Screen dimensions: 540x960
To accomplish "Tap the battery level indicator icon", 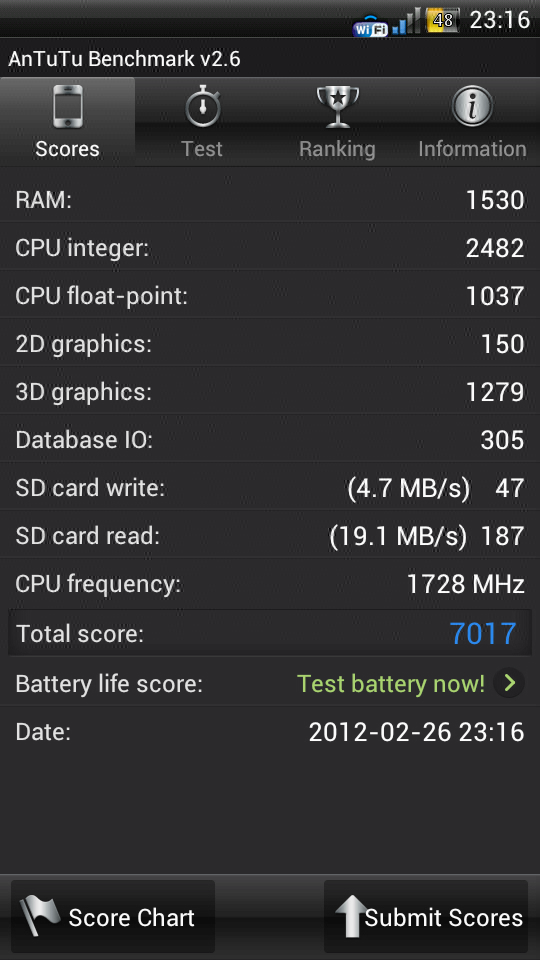I will (443, 21).
